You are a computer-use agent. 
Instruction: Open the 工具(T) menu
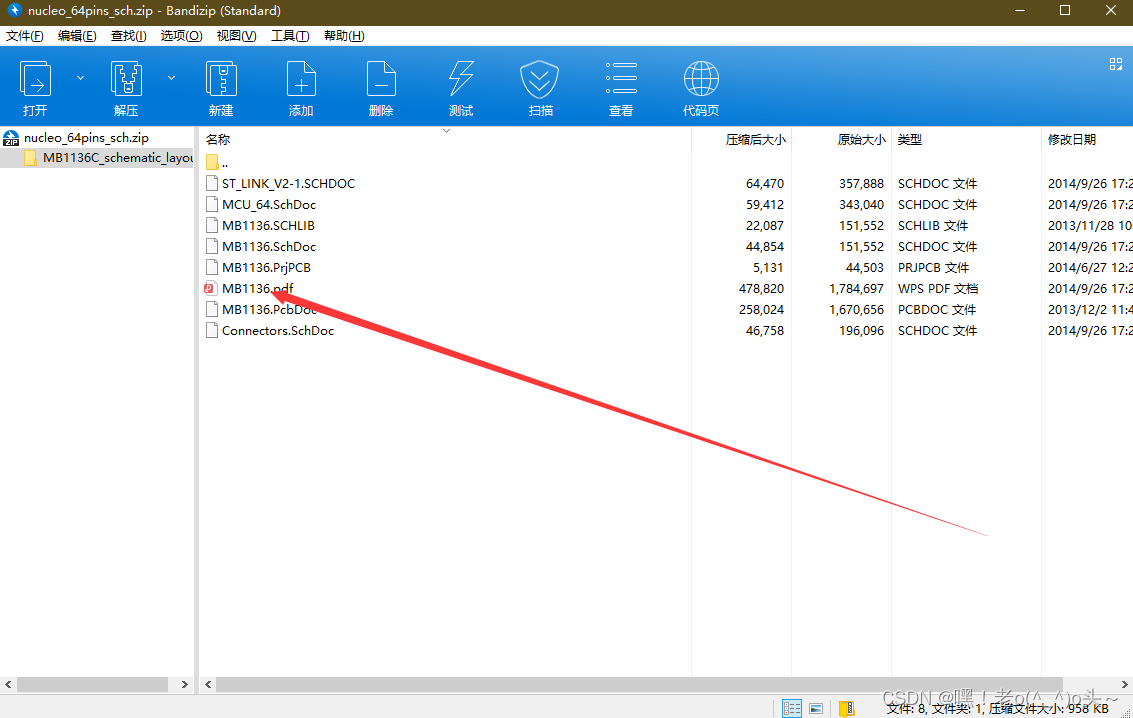[x=290, y=36]
